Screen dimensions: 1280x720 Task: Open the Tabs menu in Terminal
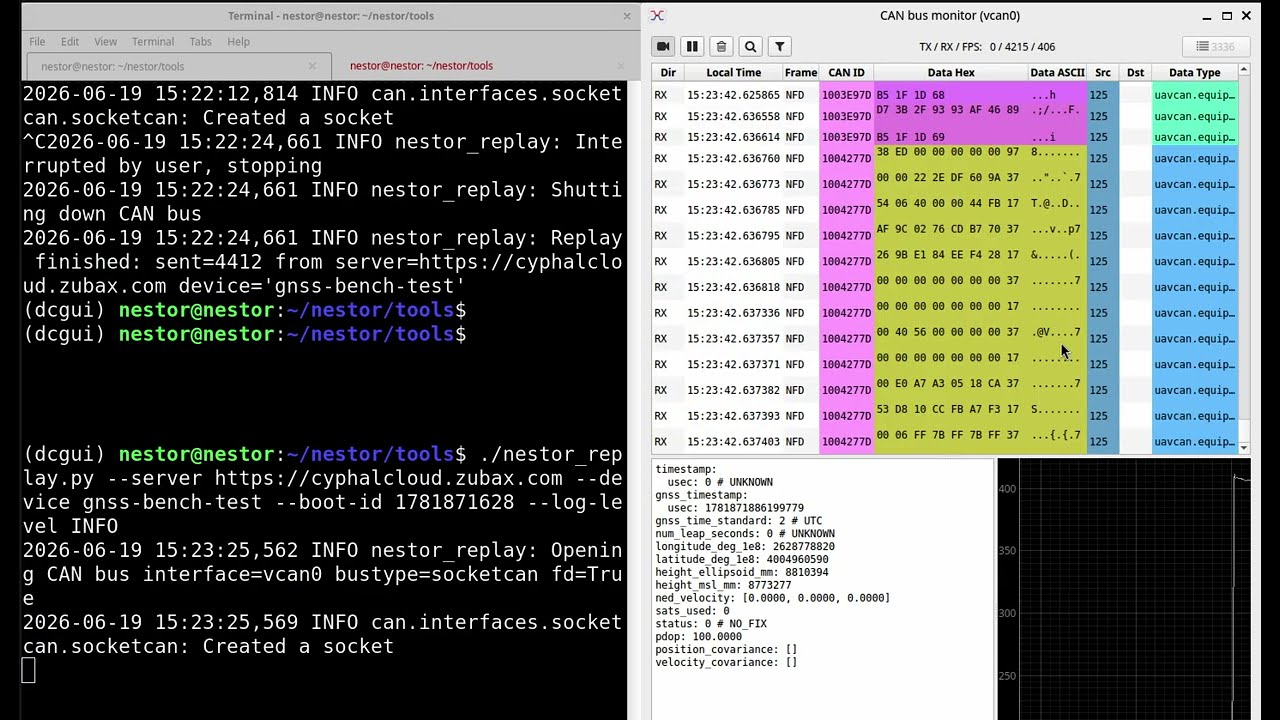201,41
